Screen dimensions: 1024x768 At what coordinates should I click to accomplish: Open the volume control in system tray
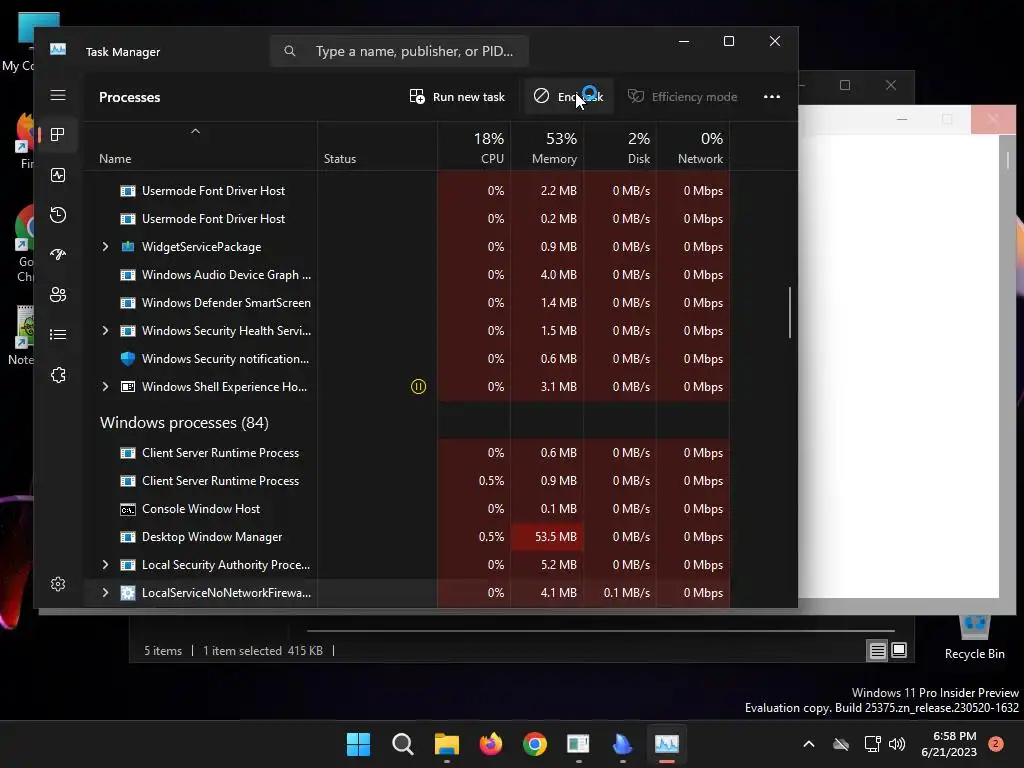click(897, 744)
